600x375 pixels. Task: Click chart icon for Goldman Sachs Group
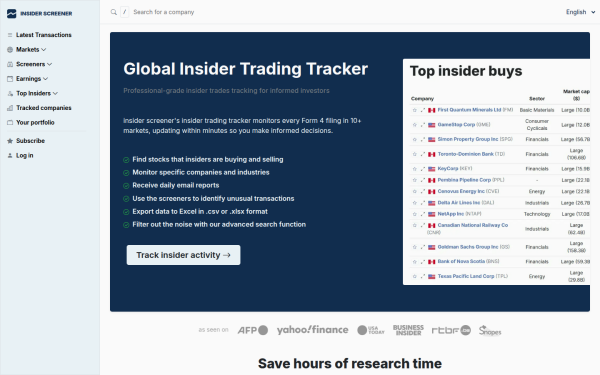(x=423, y=247)
